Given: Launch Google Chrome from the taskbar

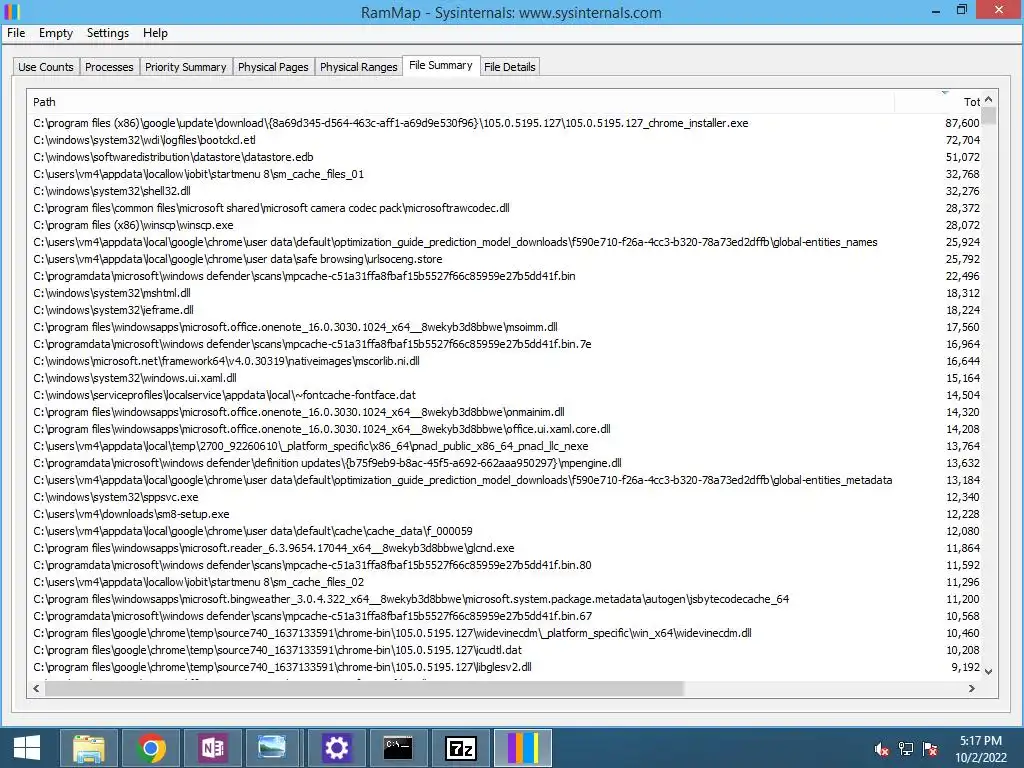Looking at the screenshot, I should [x=151, y=748].
